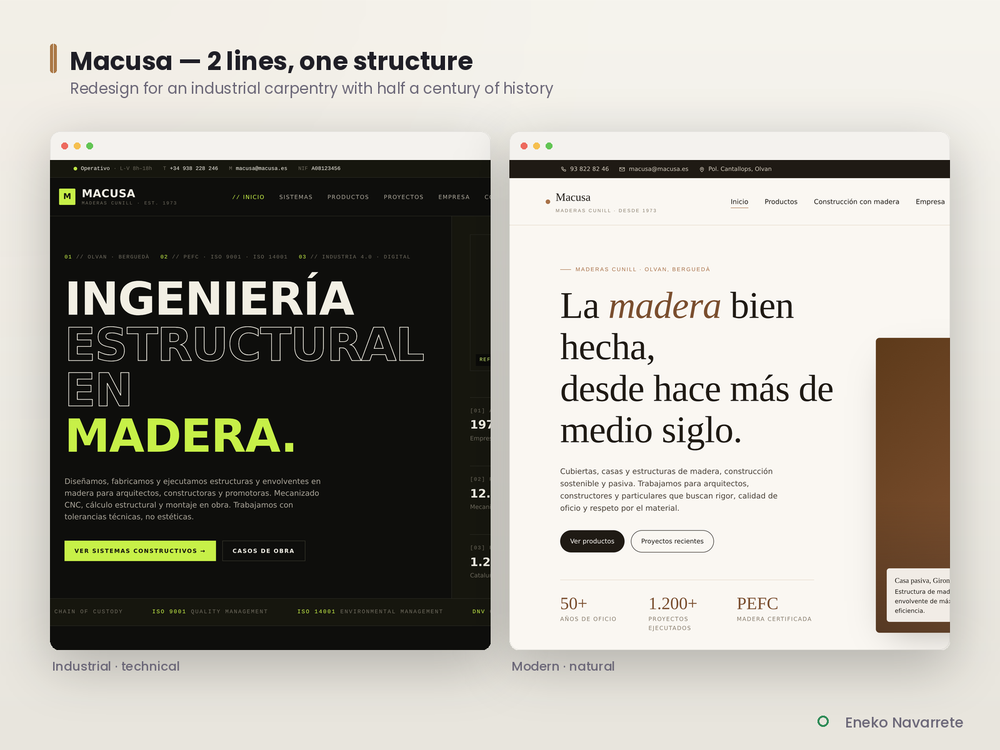This screenshot has height=750, width=1000.
Task: Click the red close dot on the dark mockup window
Action: [x=64, y=146]
